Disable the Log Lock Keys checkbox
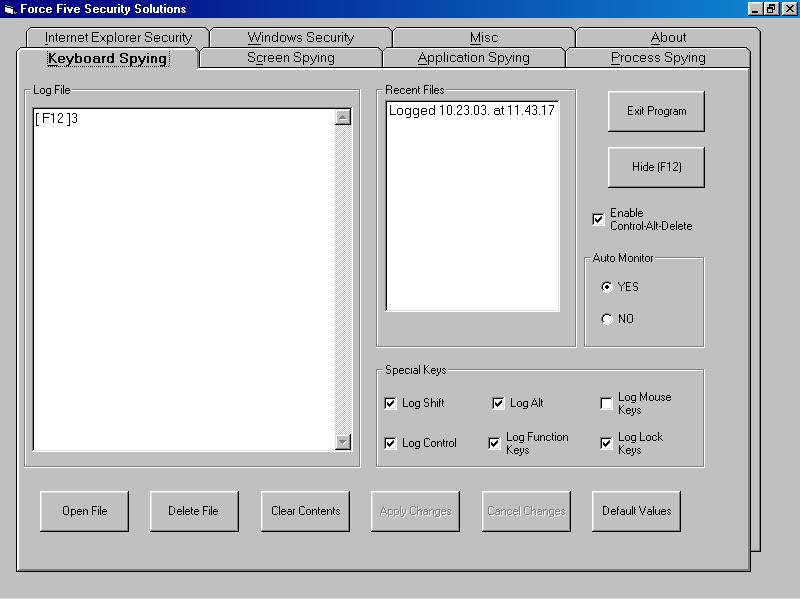Viewport: 800px width, 600px height. [606, 443]
